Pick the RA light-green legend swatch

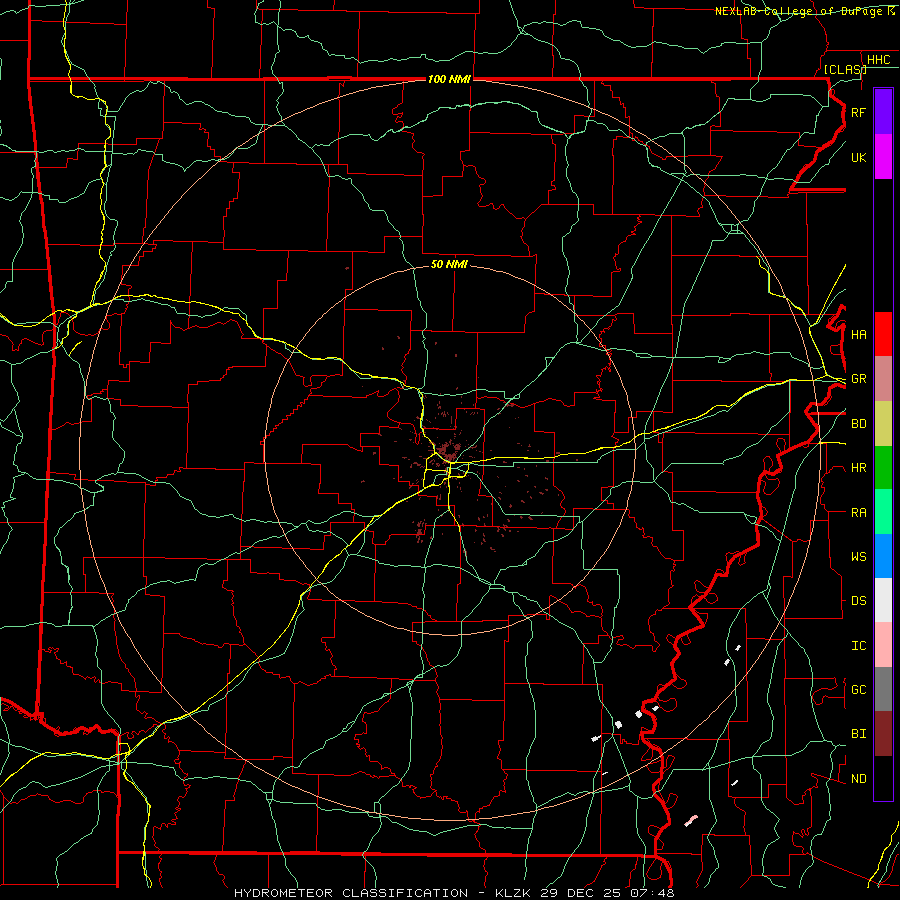coord(883,512)
